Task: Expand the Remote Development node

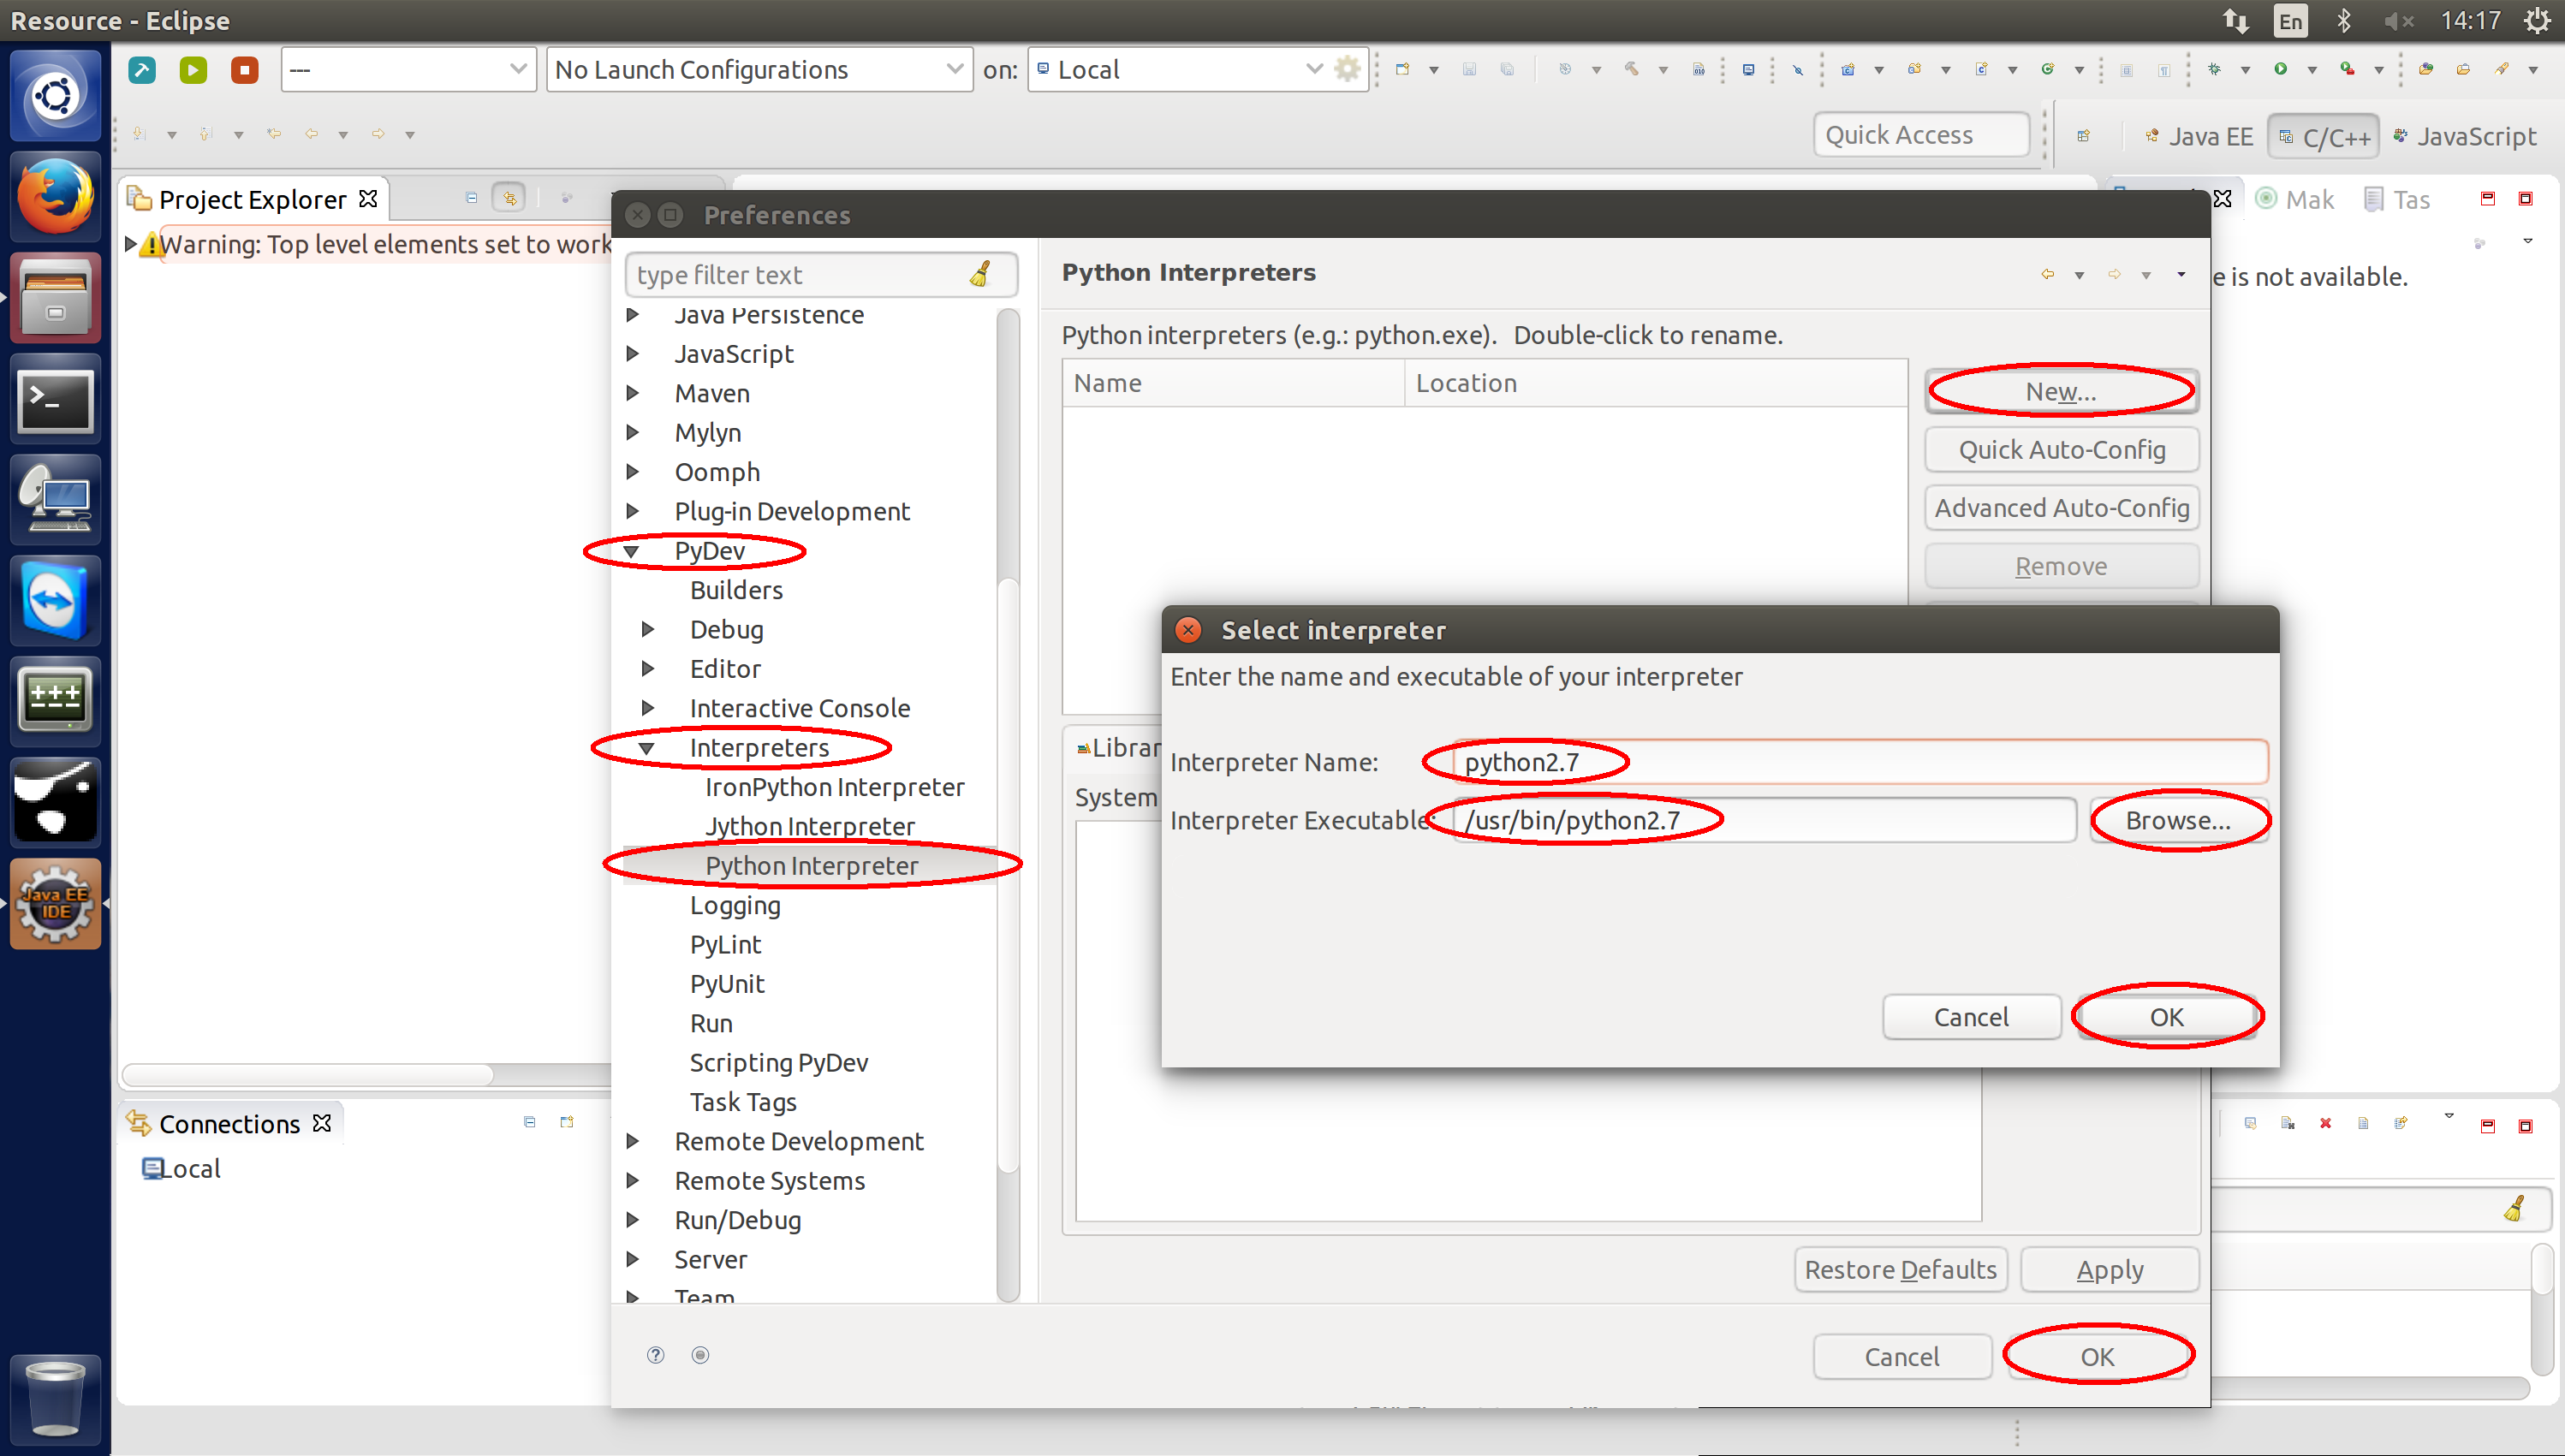Action: click(x=632, y=1141)
